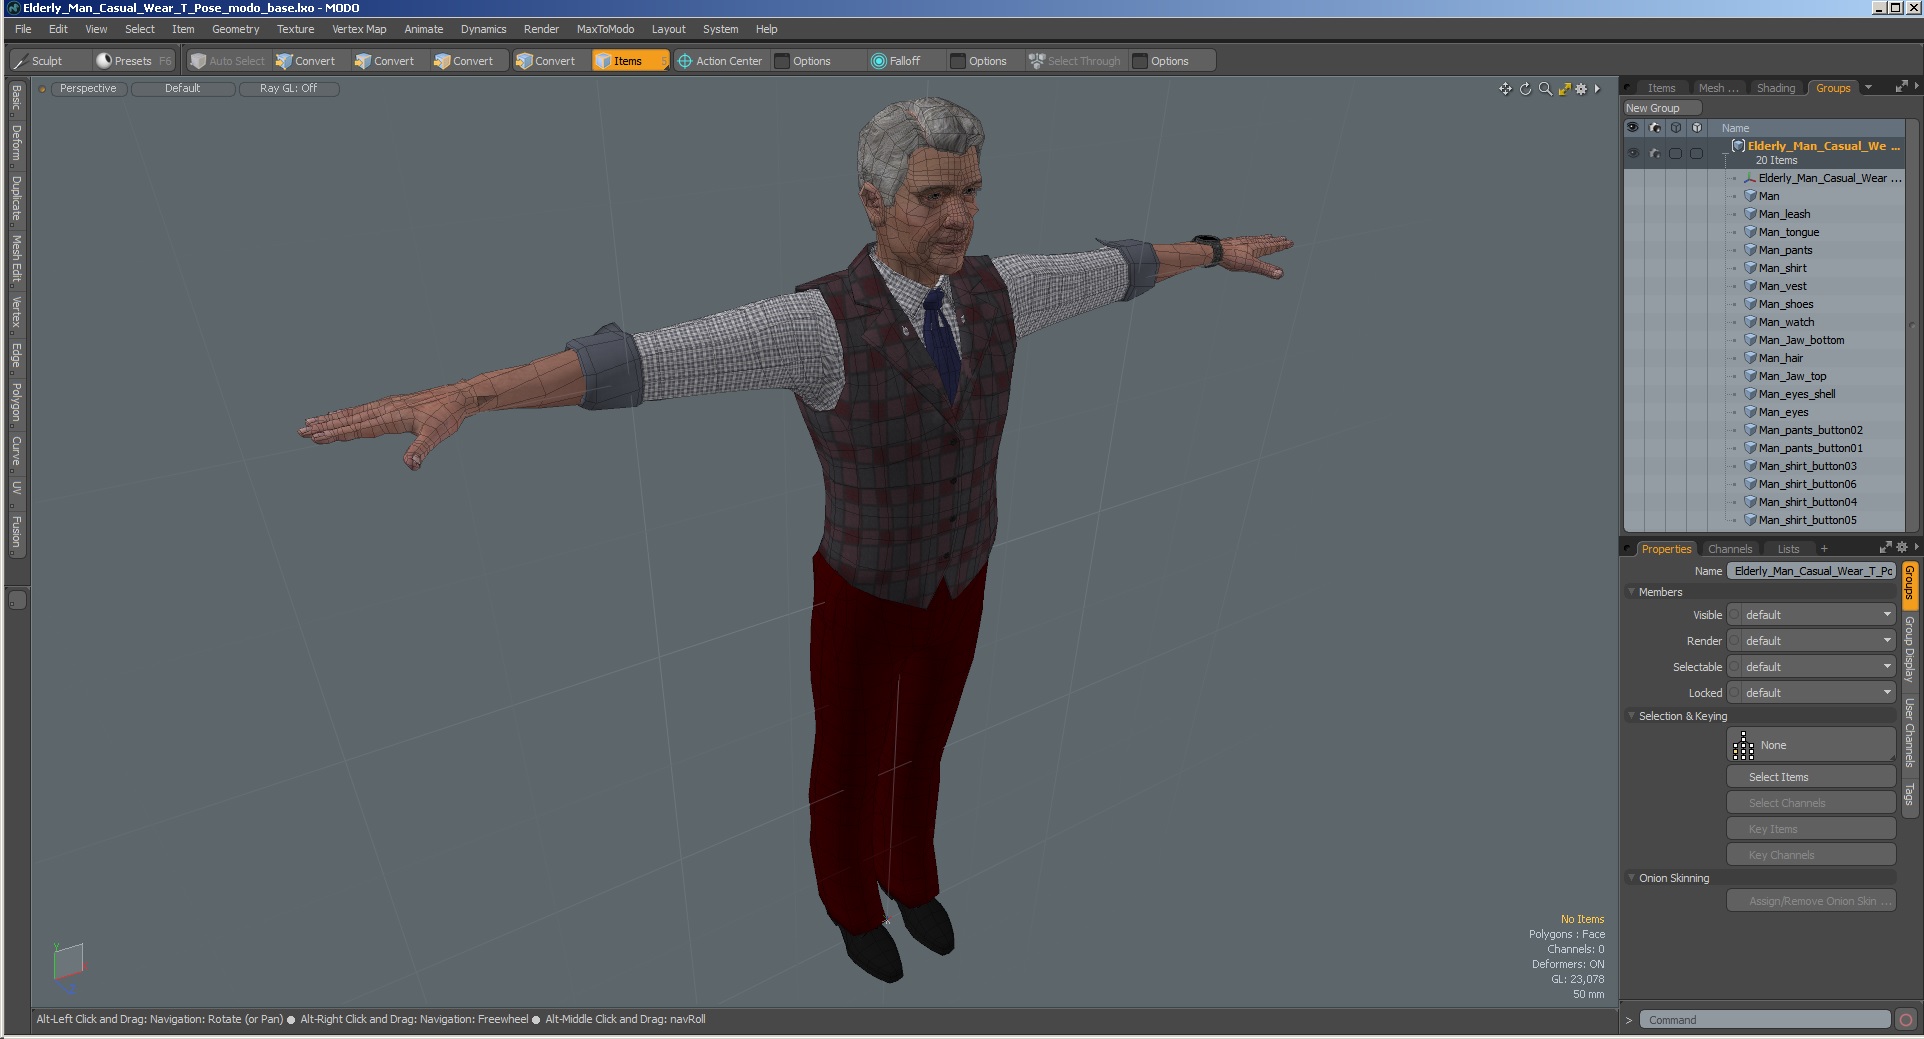Viewport: 1924px width, 1039px height.
Task: Click the New Group button
Action: tap(1662, 108)
